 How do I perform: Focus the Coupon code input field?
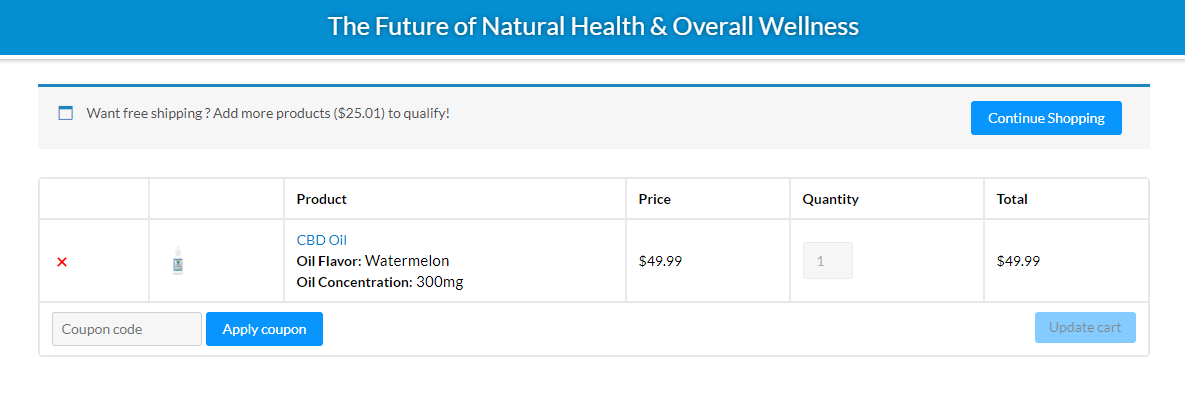[127, 329]
